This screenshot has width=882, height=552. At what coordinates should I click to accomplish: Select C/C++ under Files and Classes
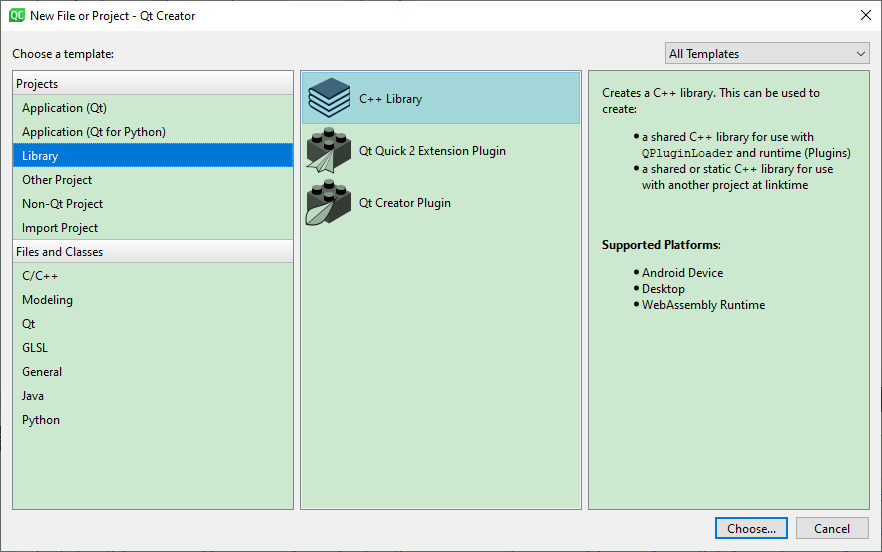click(x=153, y=276)
